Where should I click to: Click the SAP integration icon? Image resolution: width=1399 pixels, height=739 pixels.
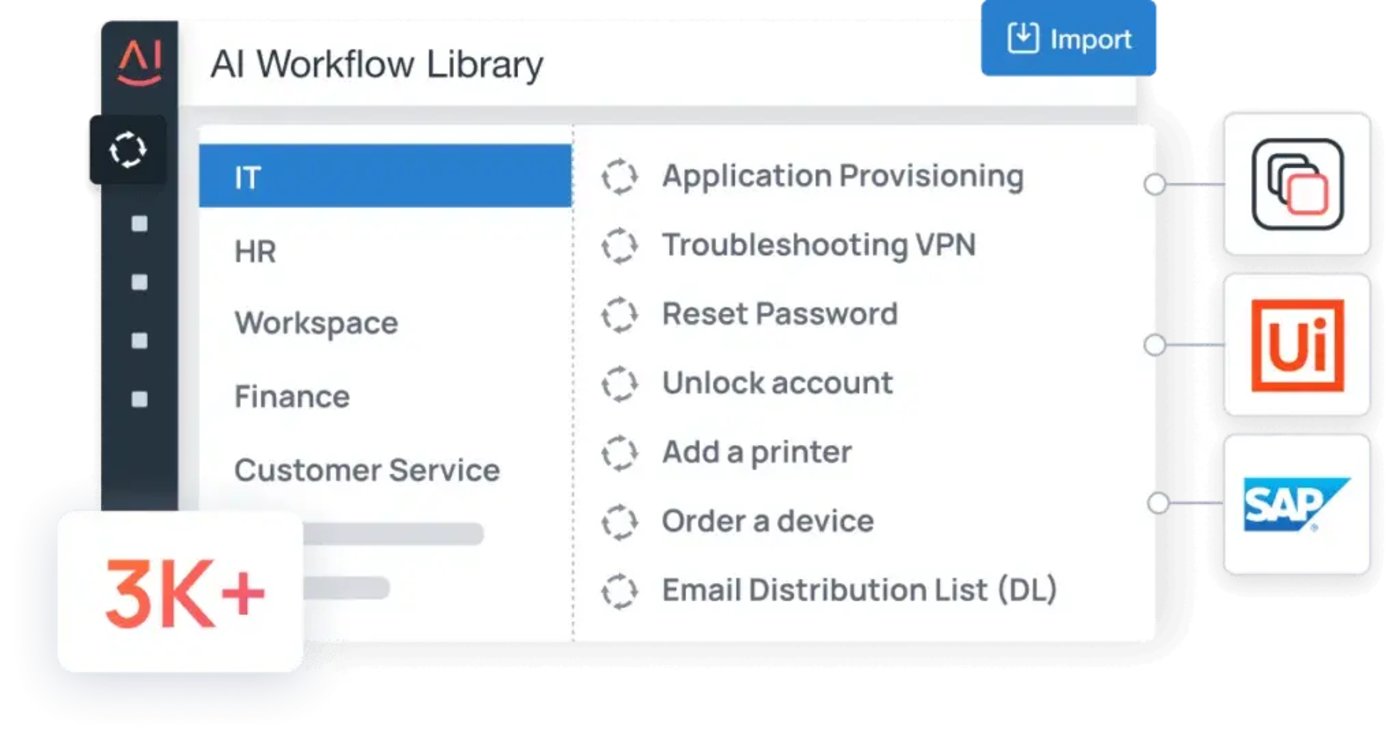[x=1297, y=504]
